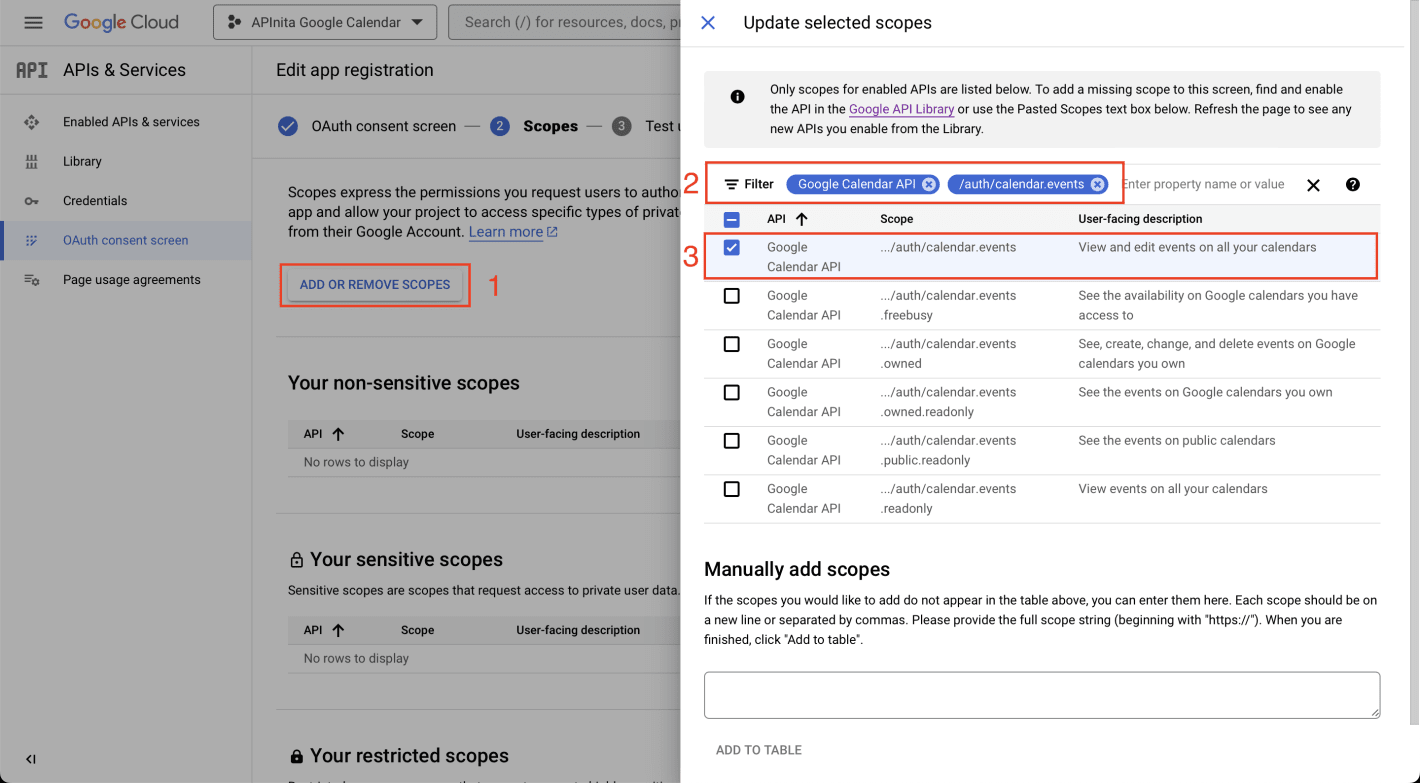
Task: Select Library from the sidebar menu
Action: point(82,161)
